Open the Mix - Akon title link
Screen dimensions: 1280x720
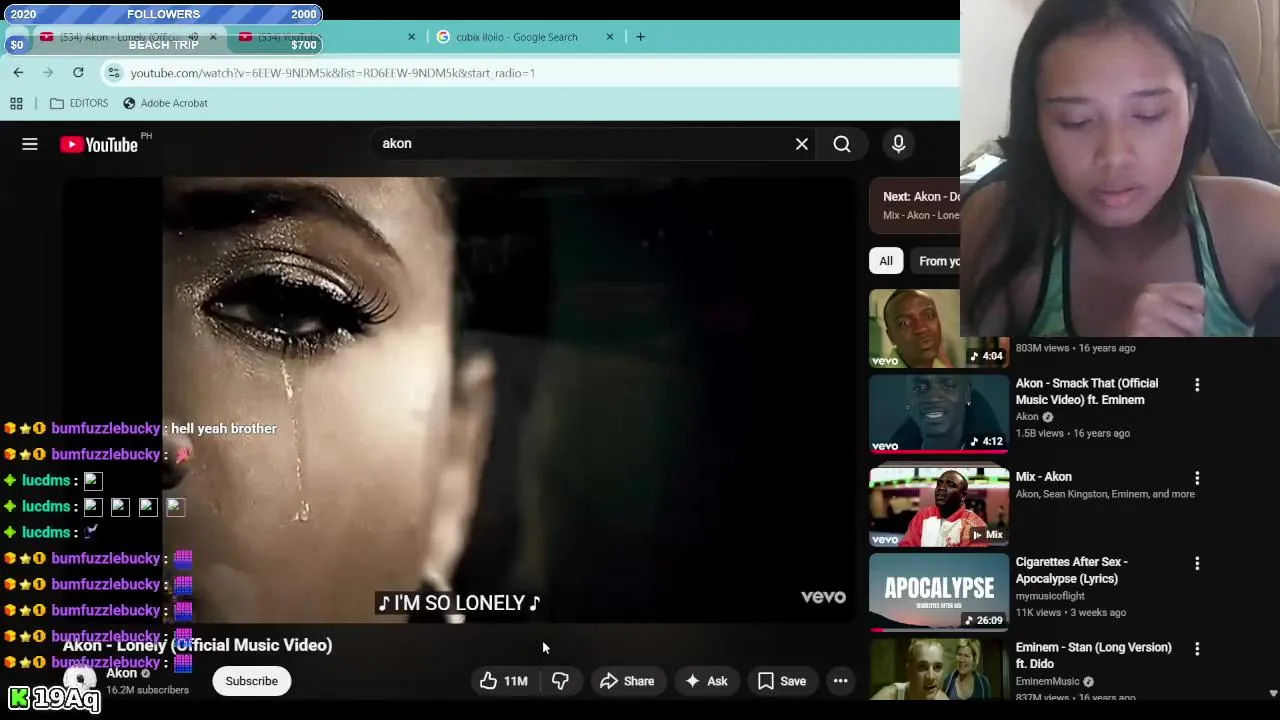pos(1043,477)
